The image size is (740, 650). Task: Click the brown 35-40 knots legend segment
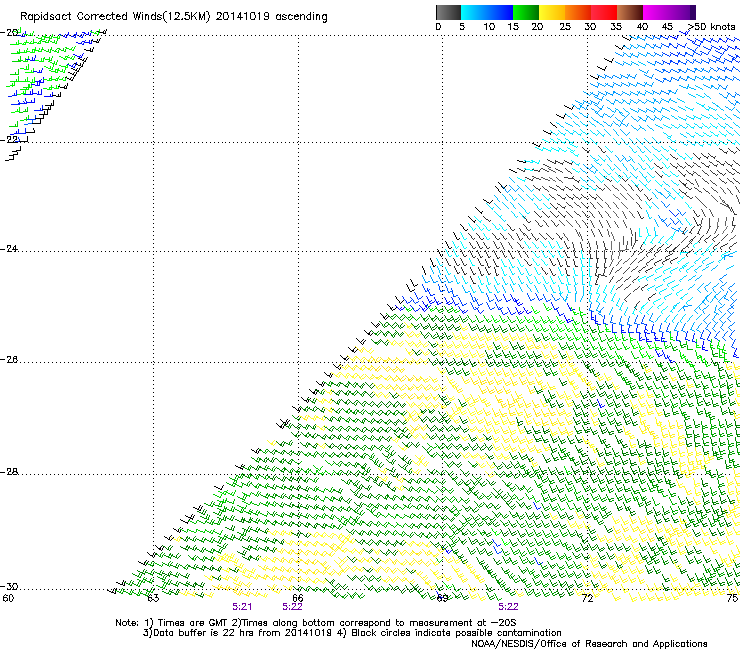[630, 12]
